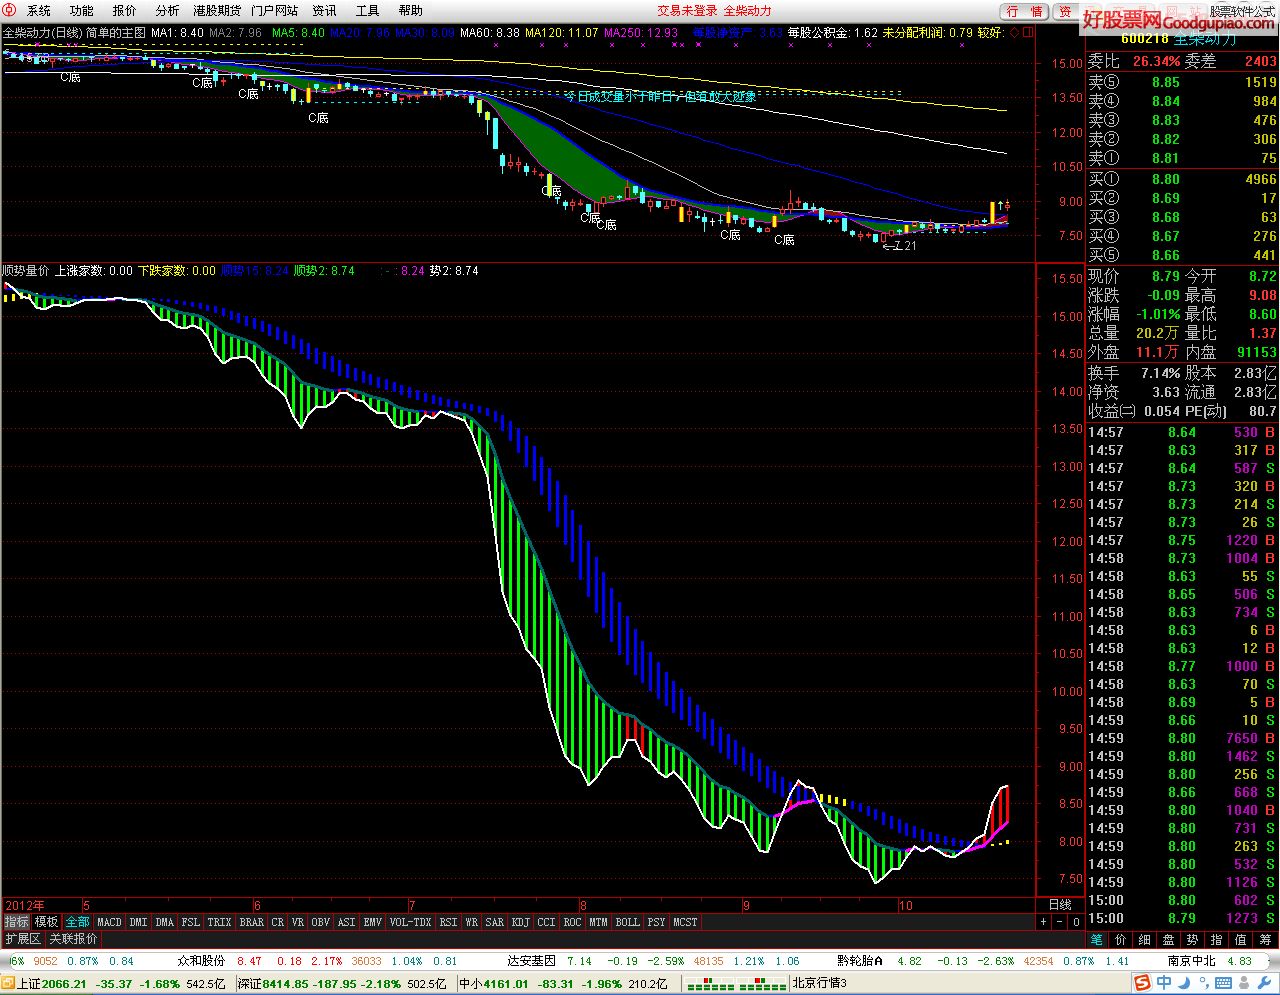Switch indicator to ASI
Screen dimensions: 1280x995
pos(347,922)
